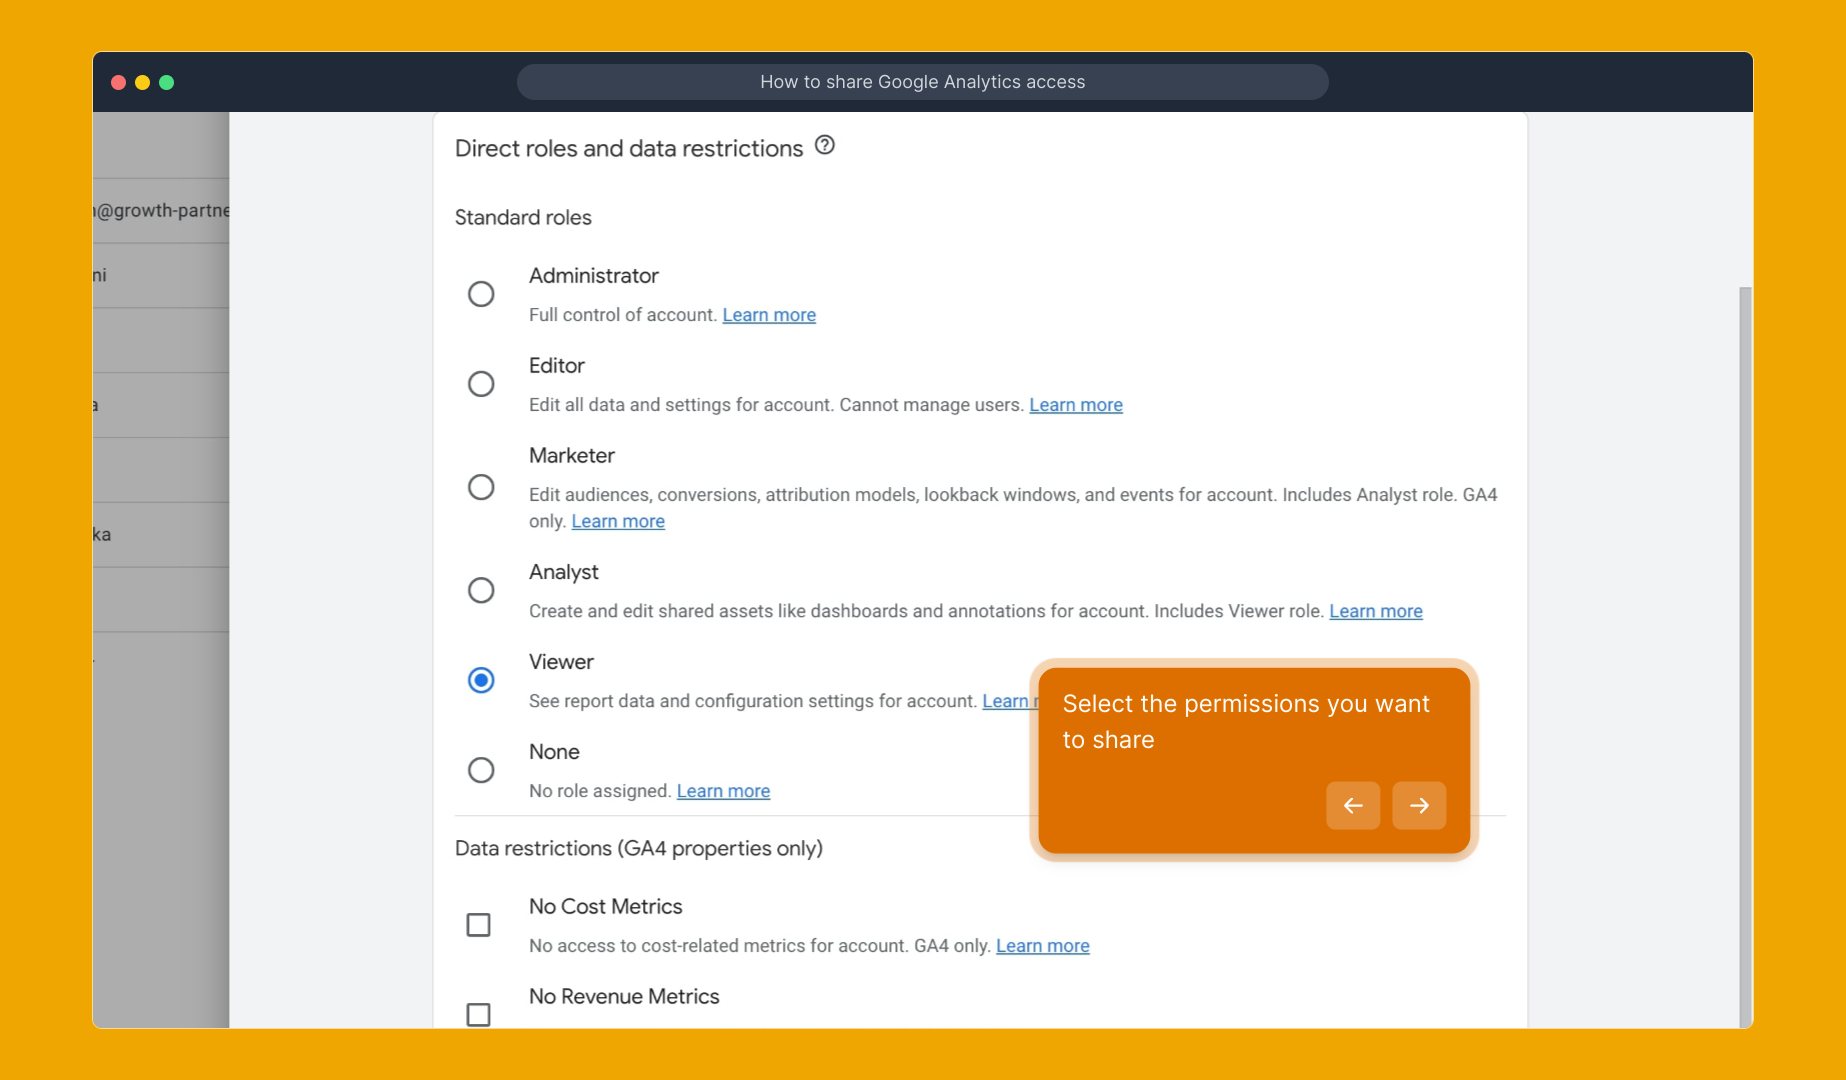Image resolution: width=1846 pixels, height=1080 pixels.
Task: Go back using the tooltip's left arrow
Action: click(1353, 806)
